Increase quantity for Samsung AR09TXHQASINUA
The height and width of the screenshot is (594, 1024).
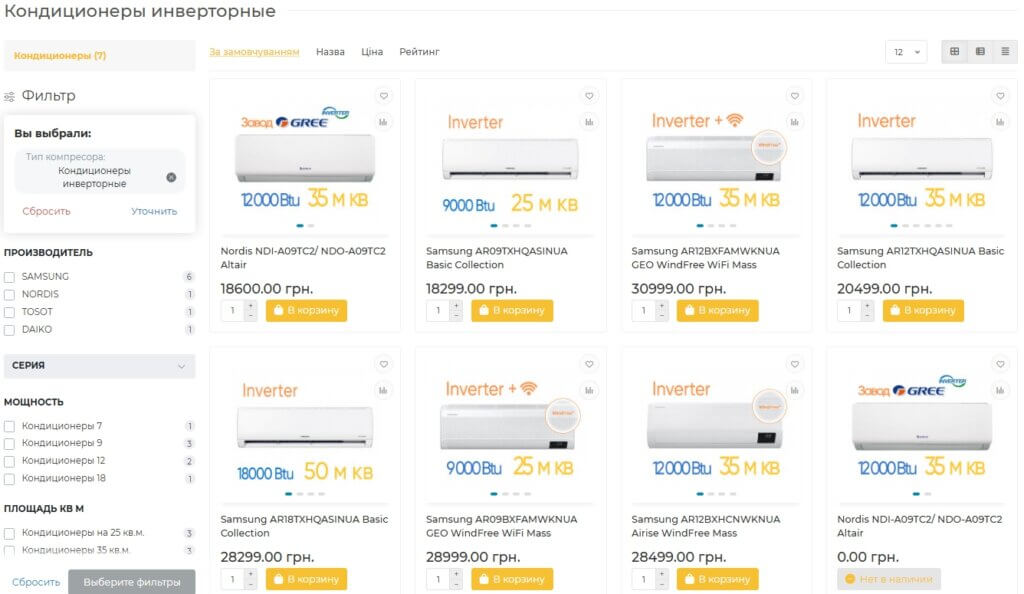point(456,305)
